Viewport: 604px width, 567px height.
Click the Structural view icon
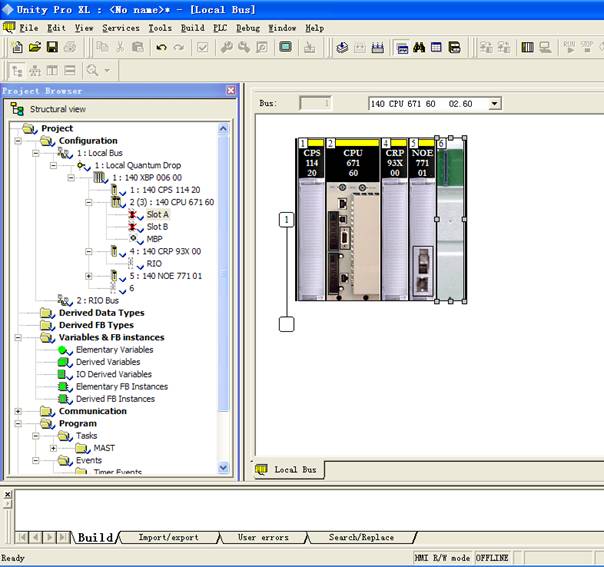pyautogui.click(x=17, y=109)
